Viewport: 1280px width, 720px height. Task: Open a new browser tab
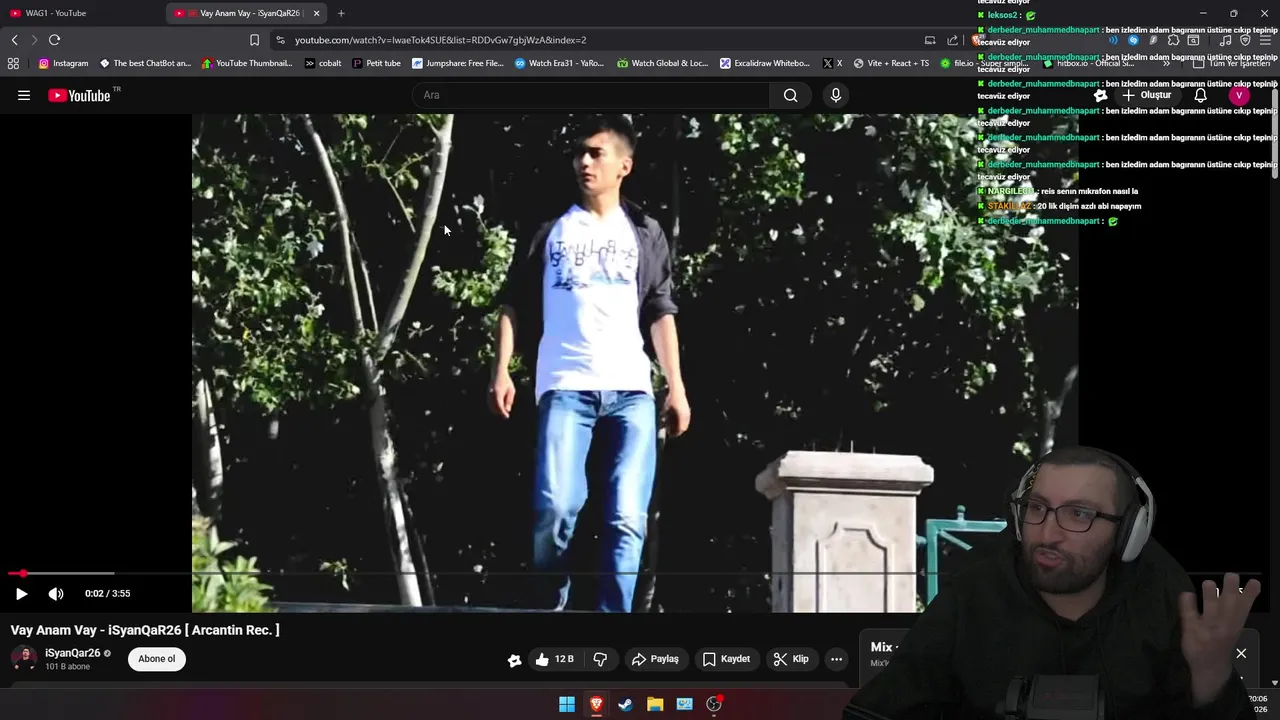[341, 13]
